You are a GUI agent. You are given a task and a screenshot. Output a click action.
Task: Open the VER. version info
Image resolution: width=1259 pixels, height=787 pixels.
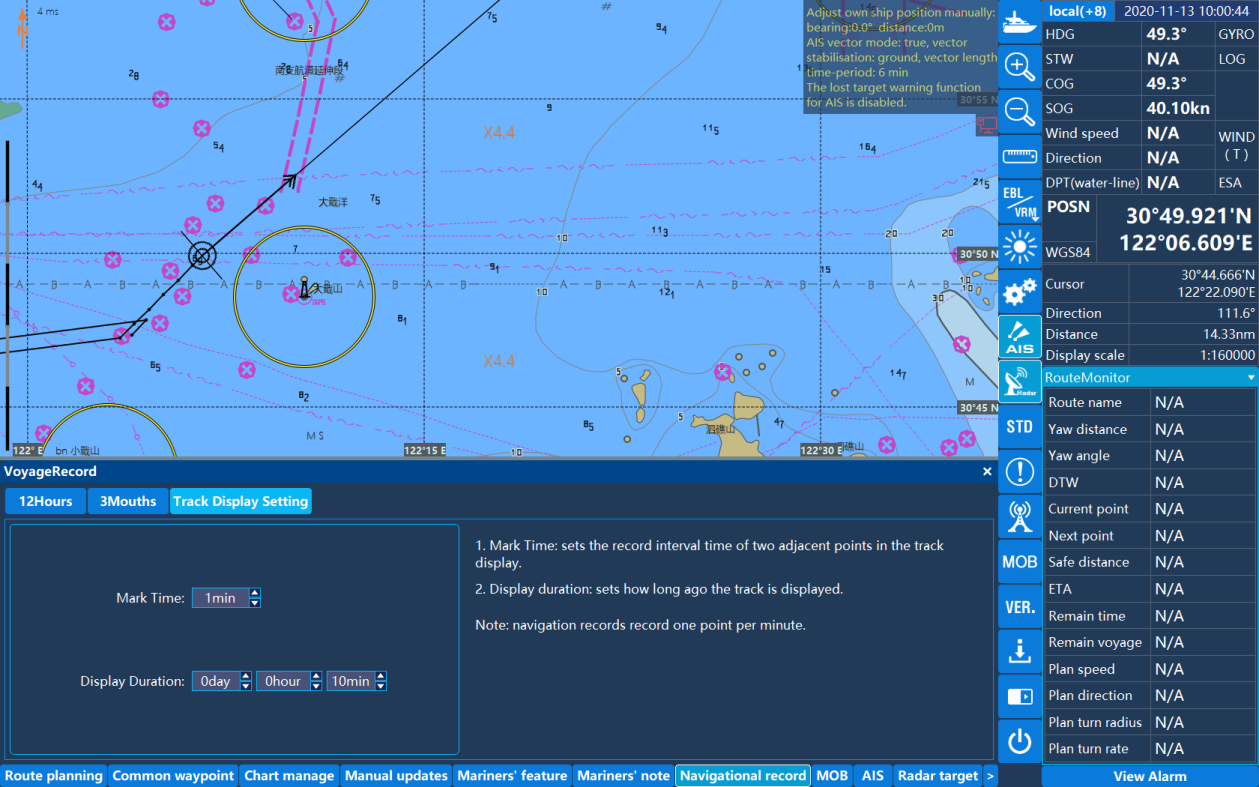click(1019, 606)
